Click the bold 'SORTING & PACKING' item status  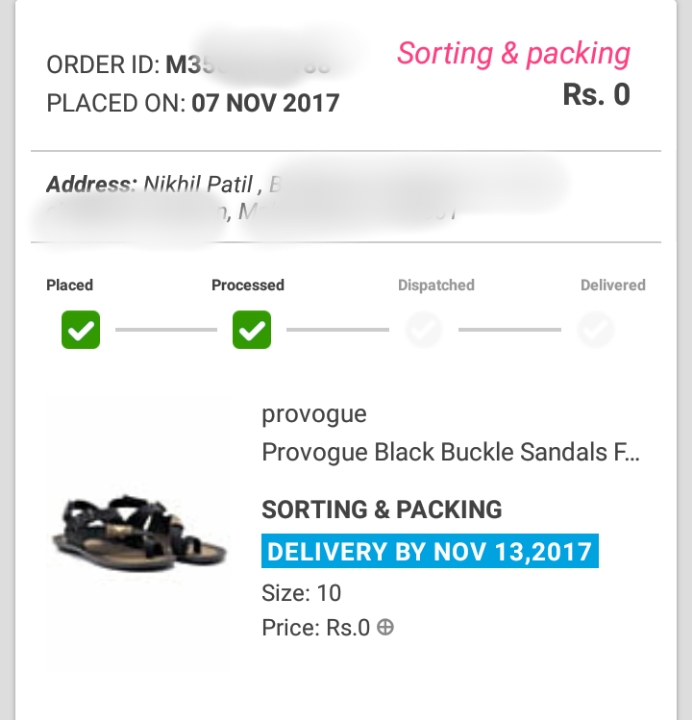coord(382,509)
